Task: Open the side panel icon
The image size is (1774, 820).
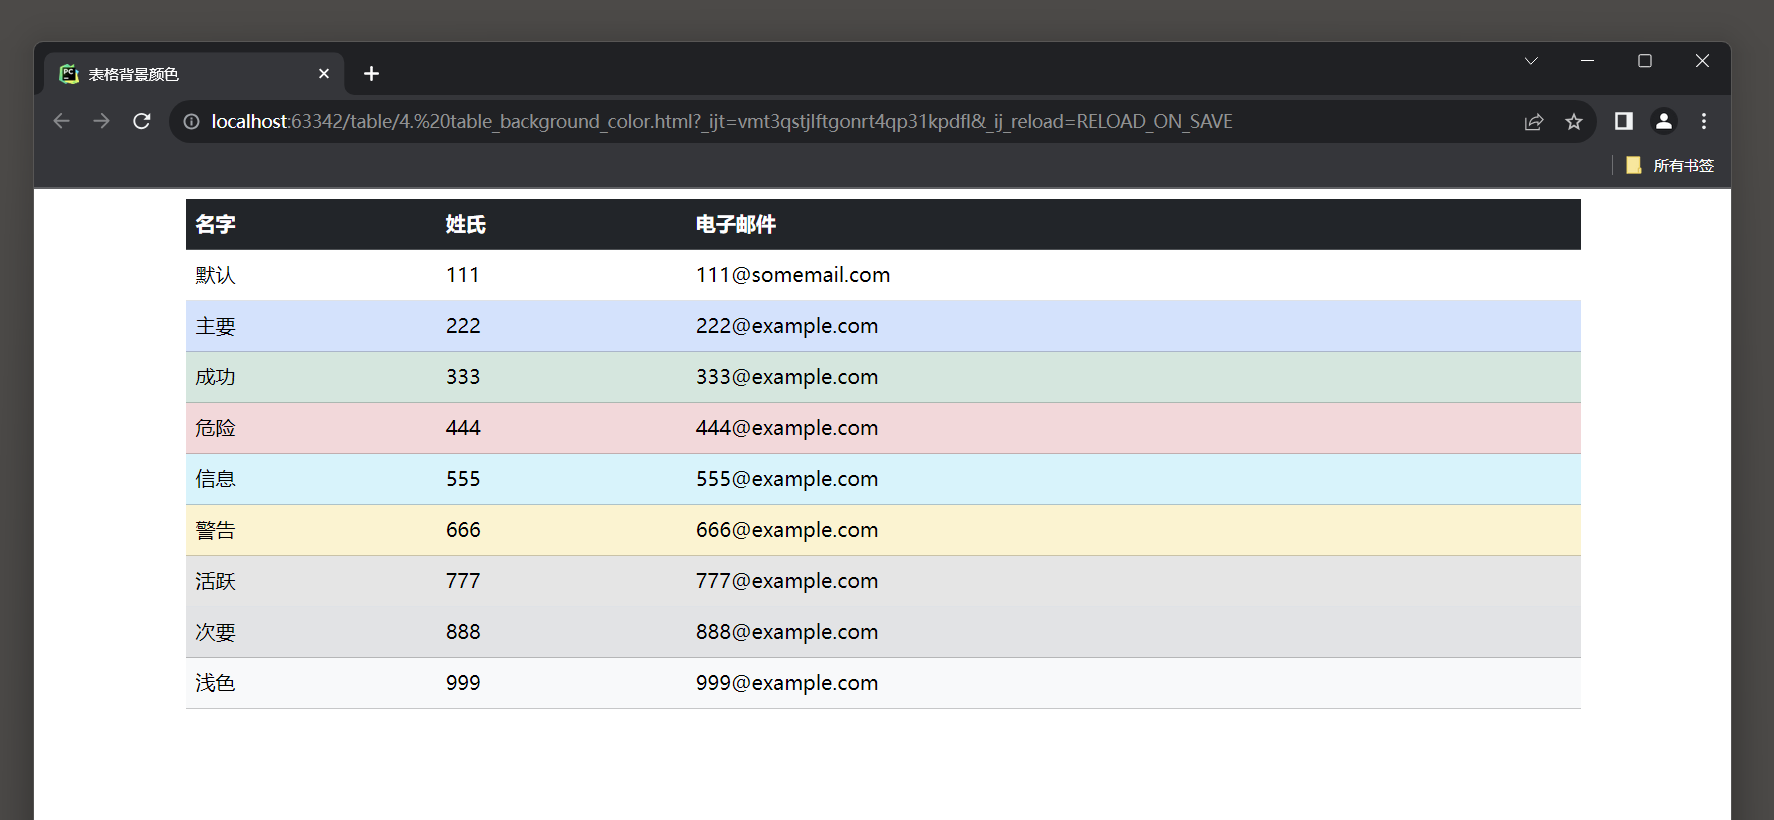Action: pyautogui.click(x=1624, y=121)
